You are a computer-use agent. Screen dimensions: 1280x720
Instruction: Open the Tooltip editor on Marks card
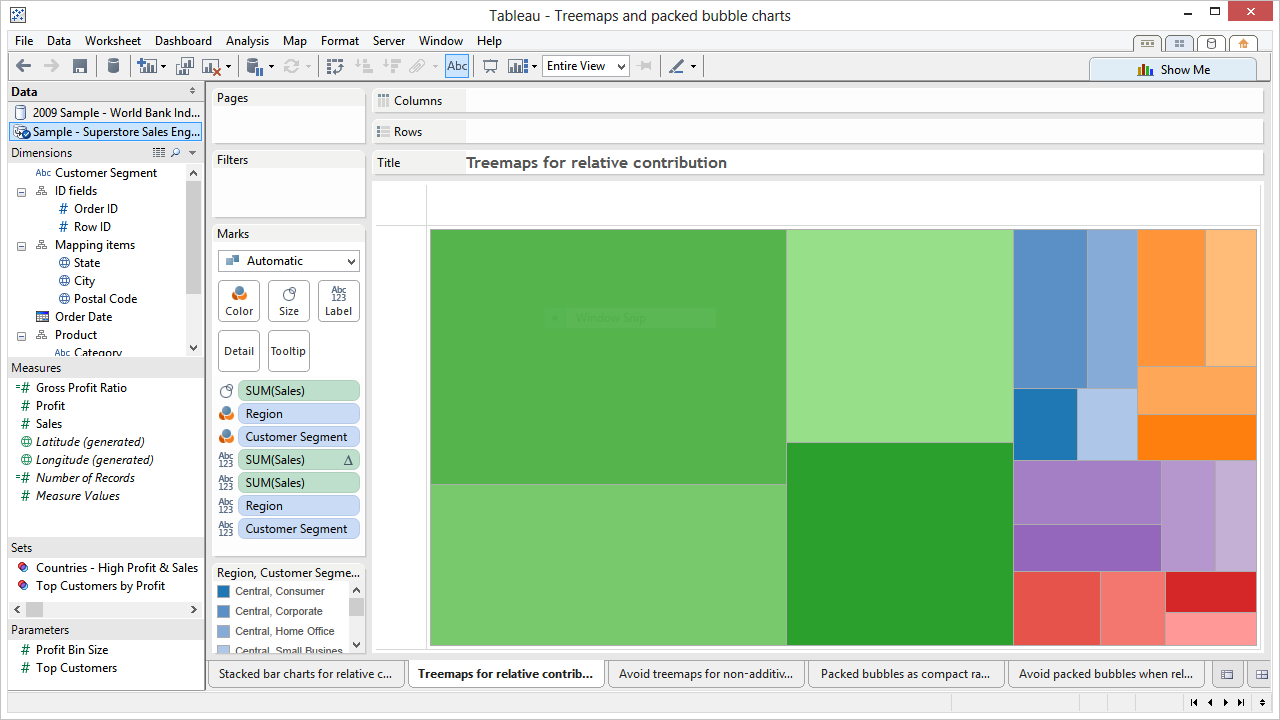[x=288, y=350]
